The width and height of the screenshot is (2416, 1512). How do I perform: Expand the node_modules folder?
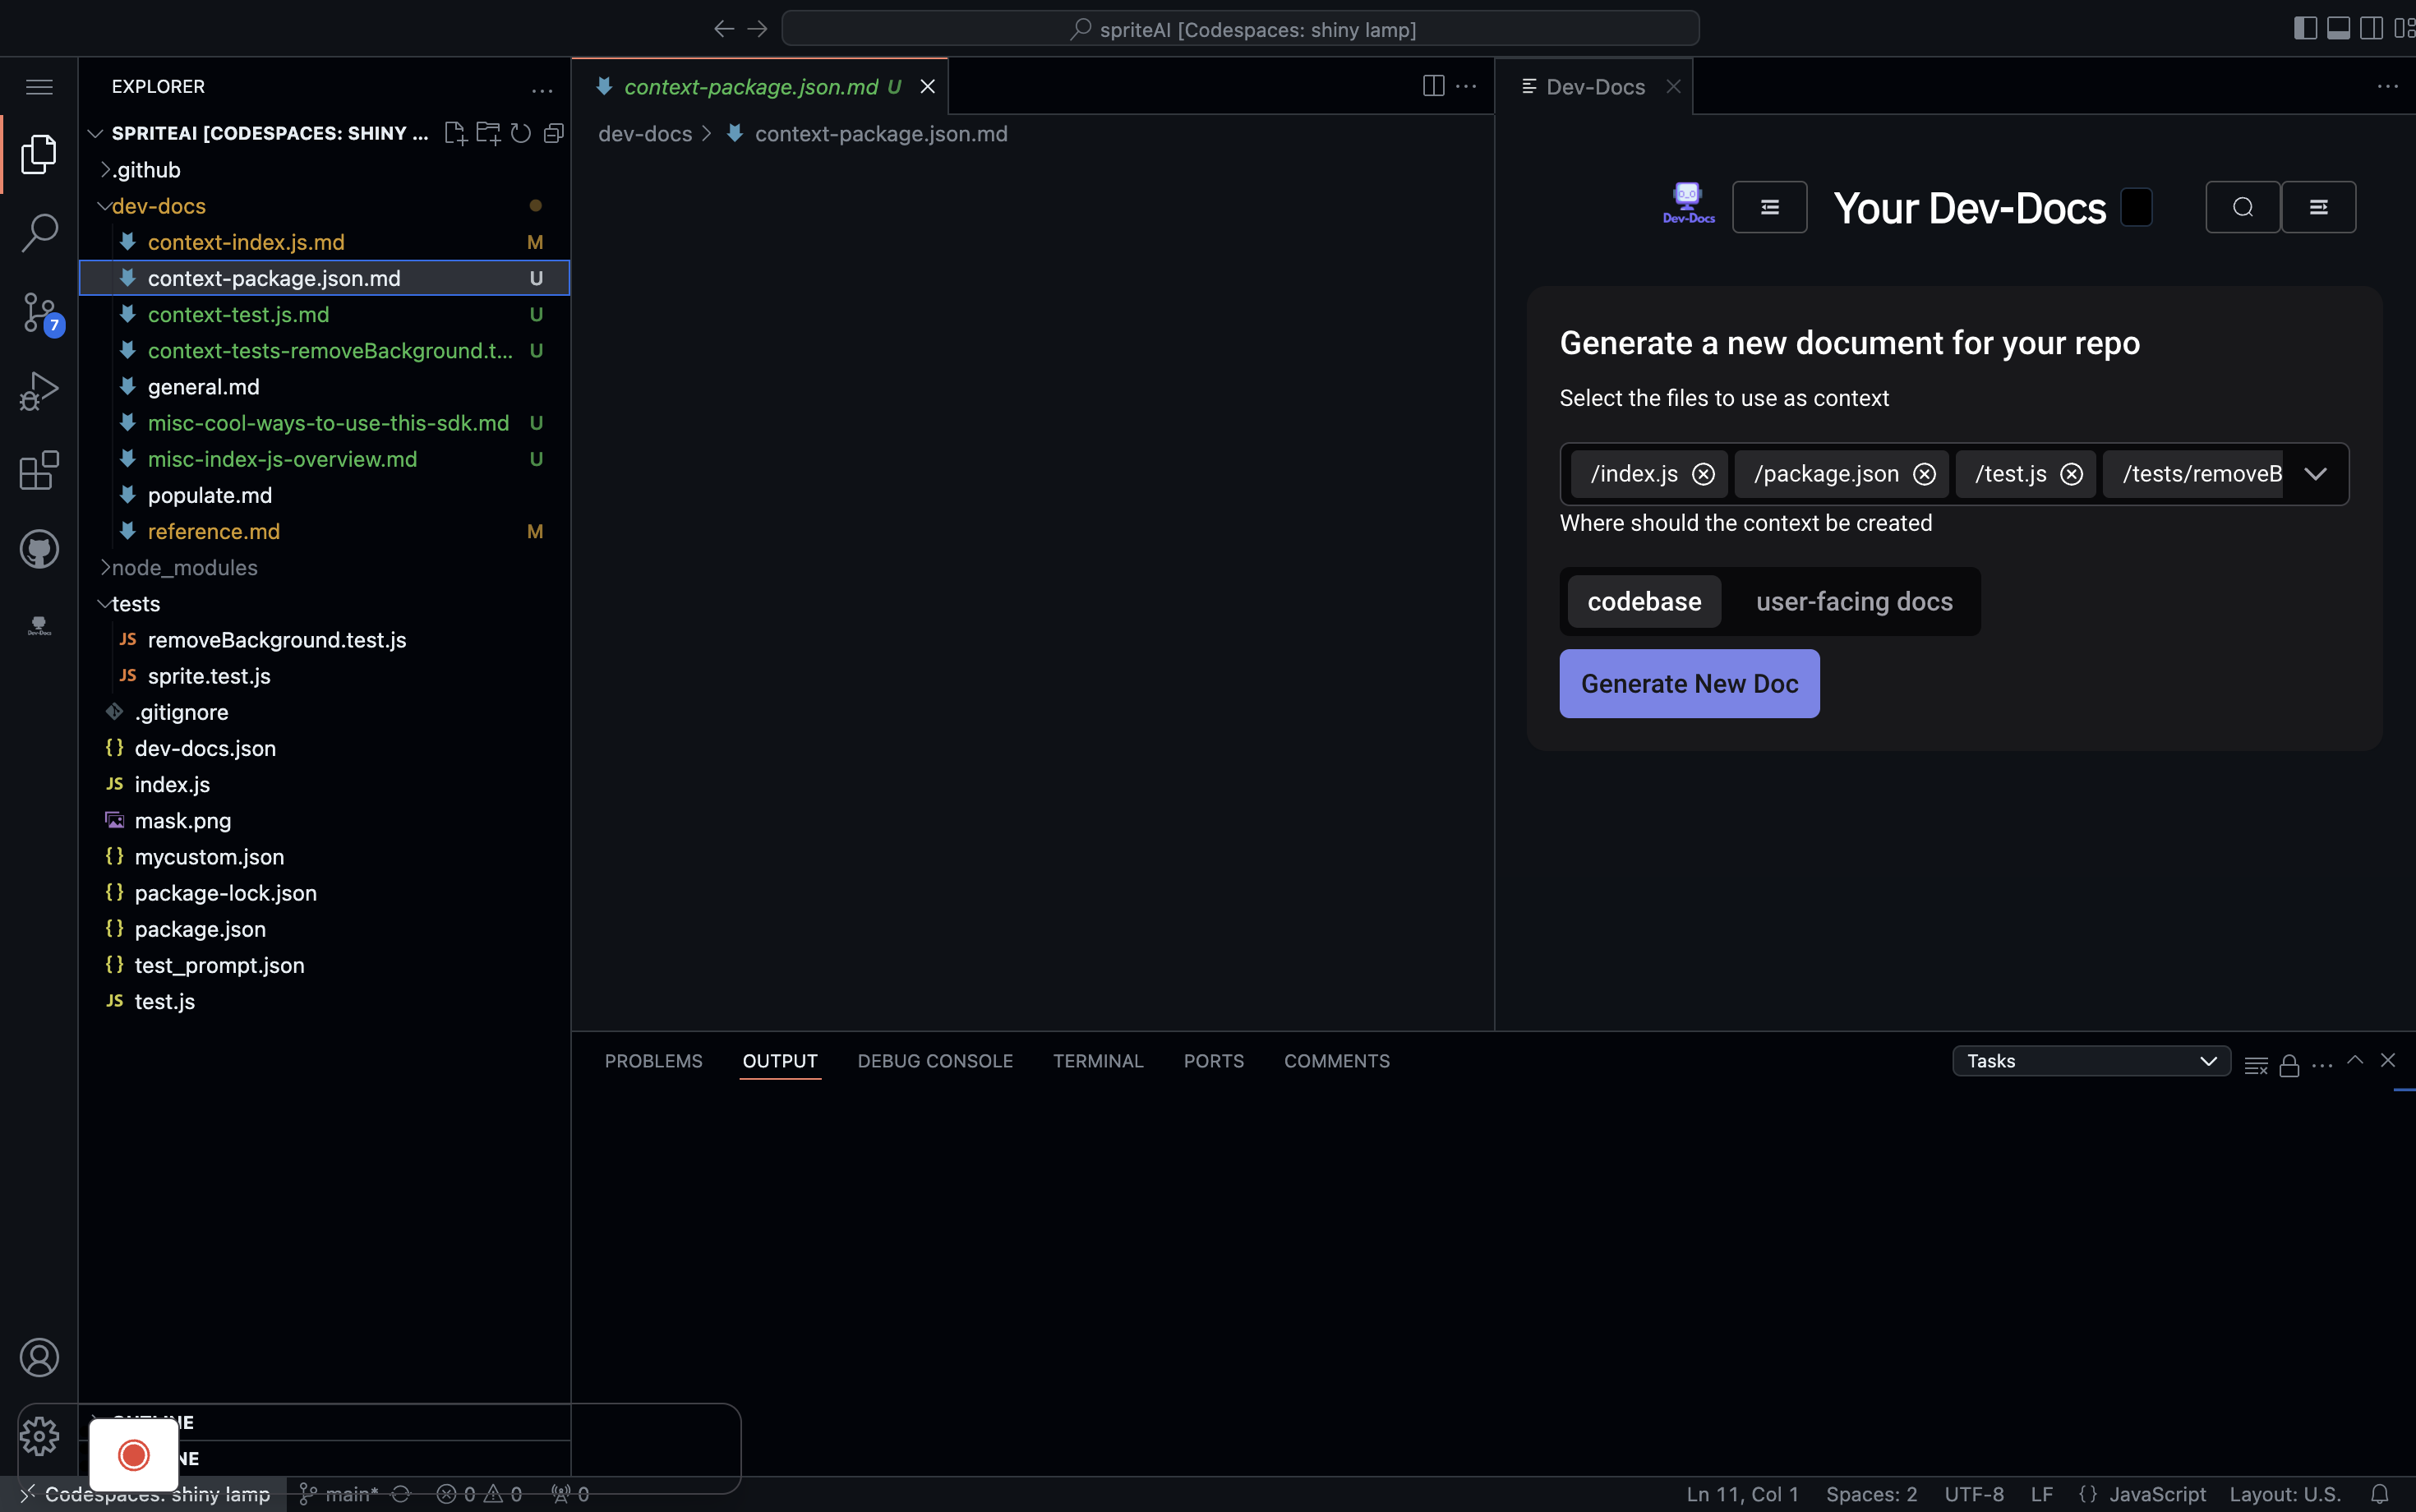pyautogui.click(x=184, y=567)
